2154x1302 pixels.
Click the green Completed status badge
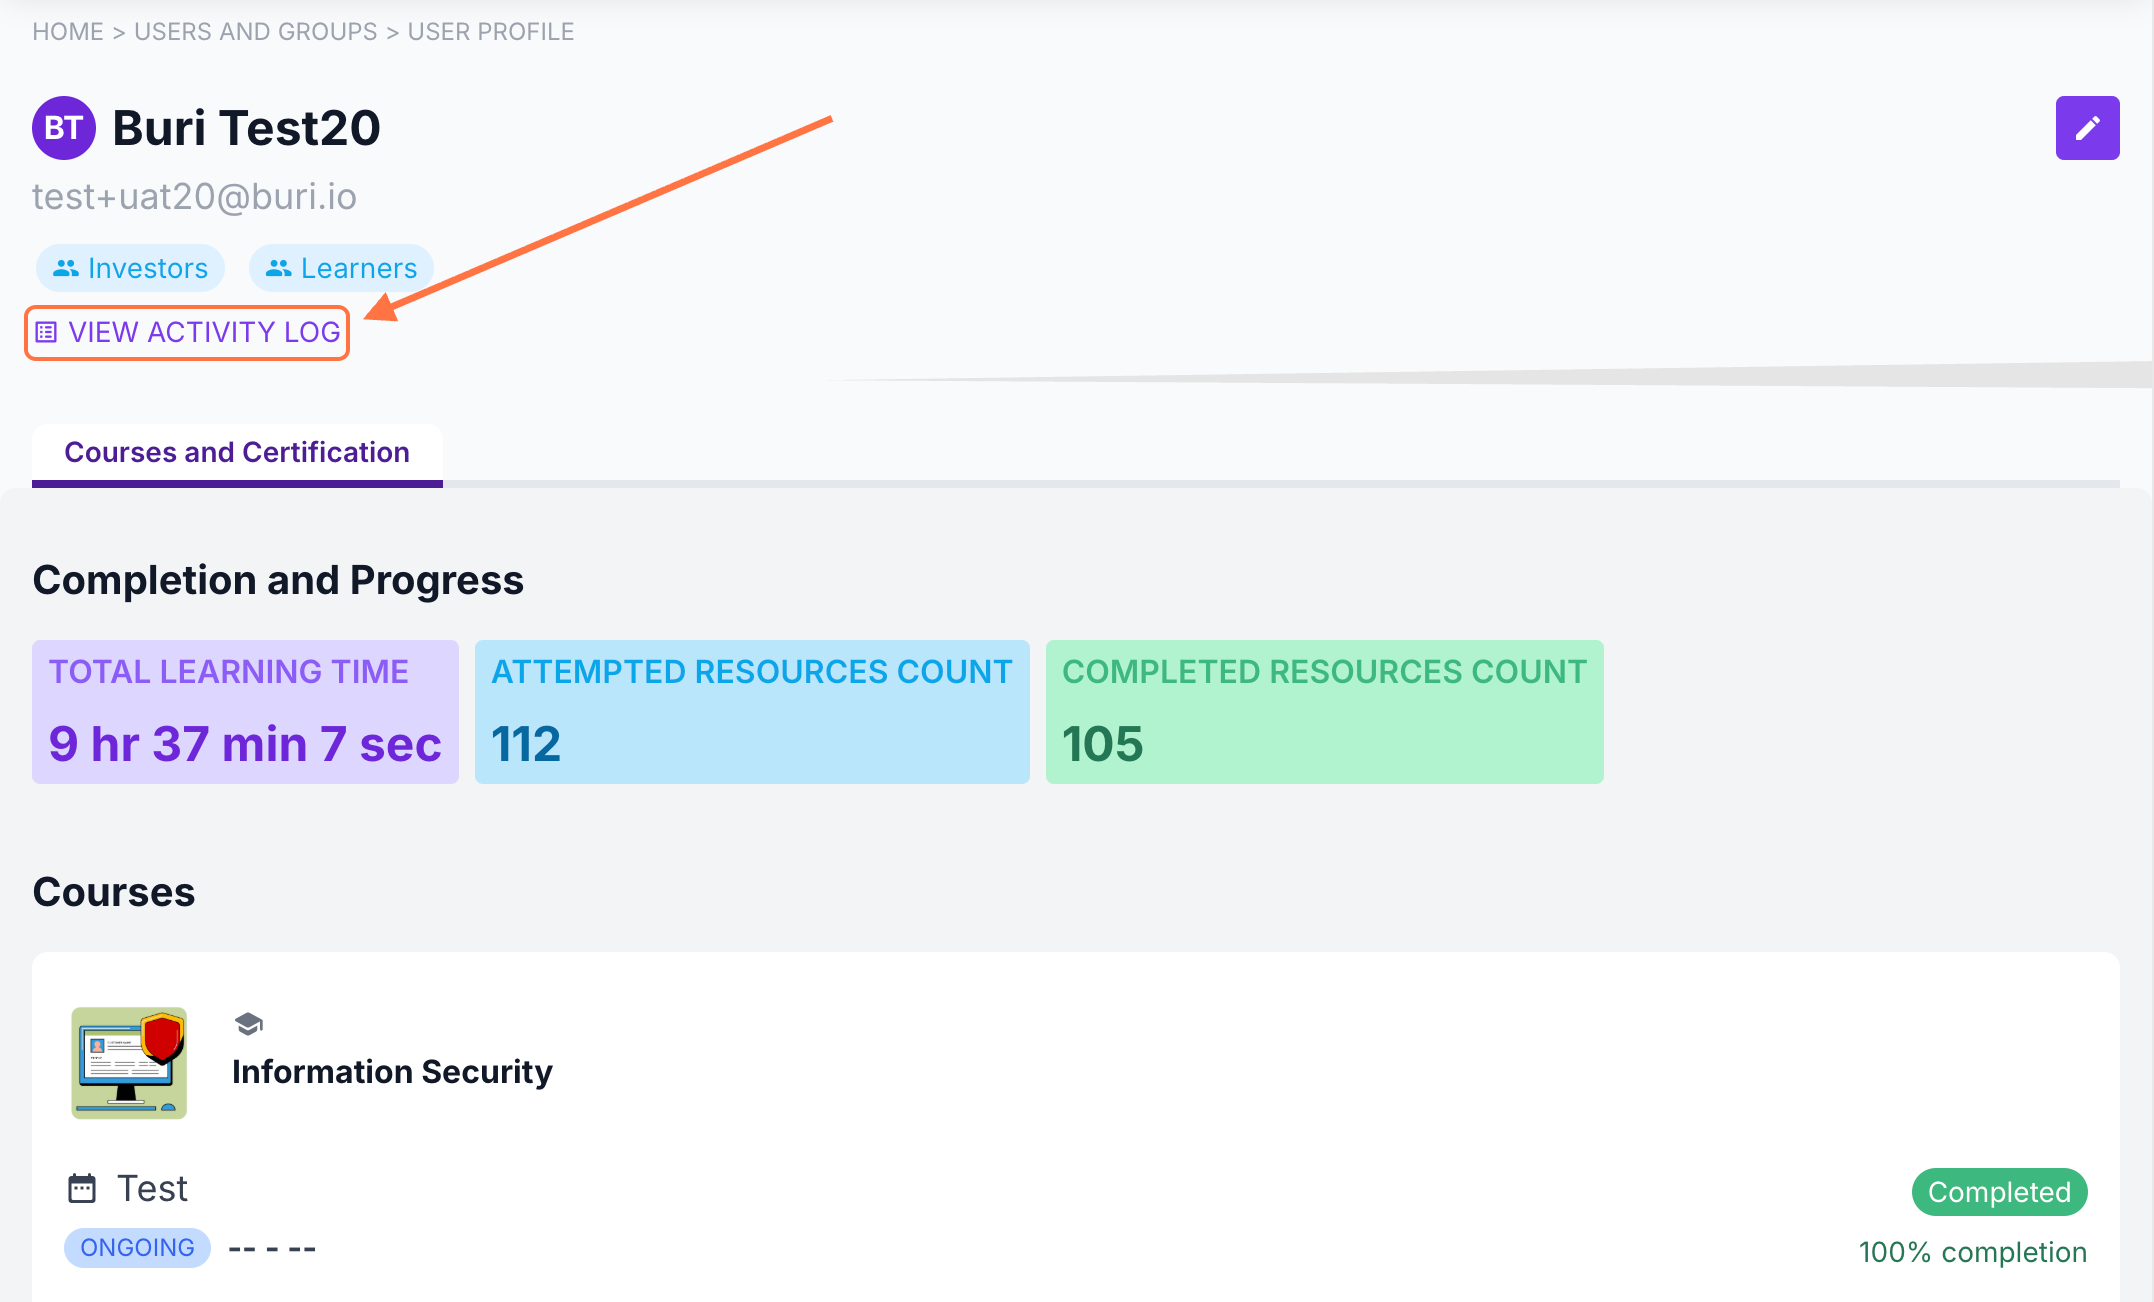pos(1998,1192)
